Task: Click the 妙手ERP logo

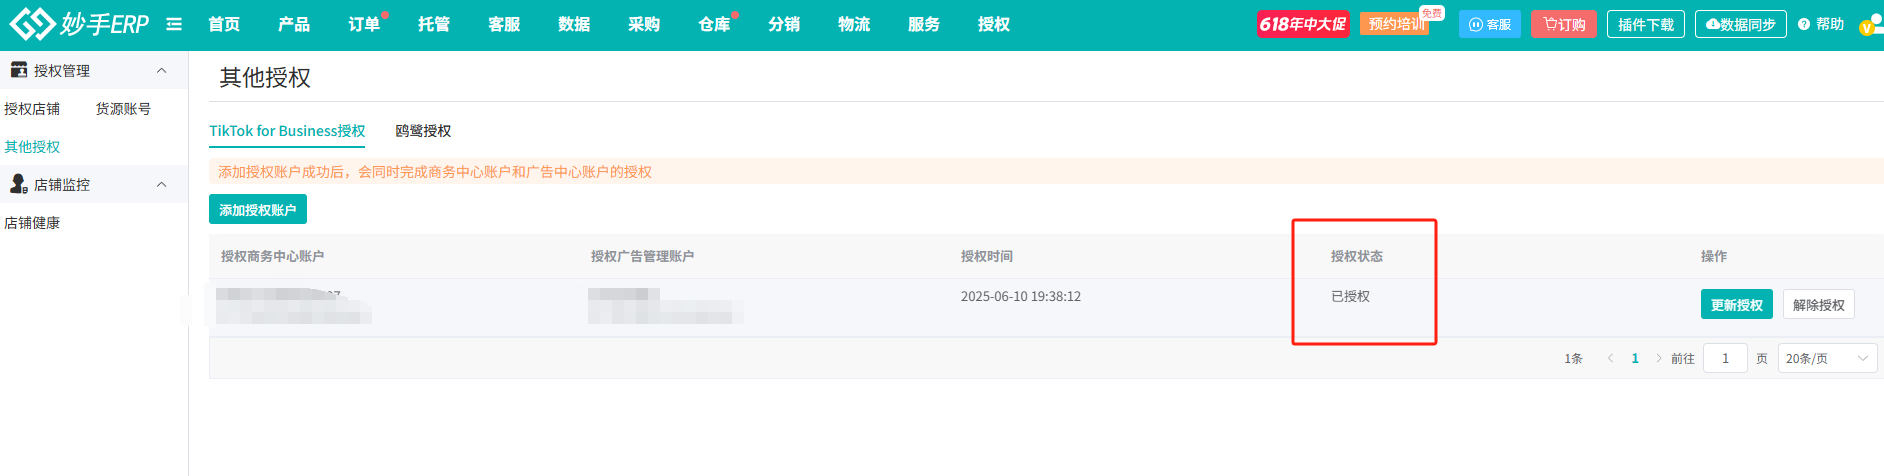Action: [79, 23]
